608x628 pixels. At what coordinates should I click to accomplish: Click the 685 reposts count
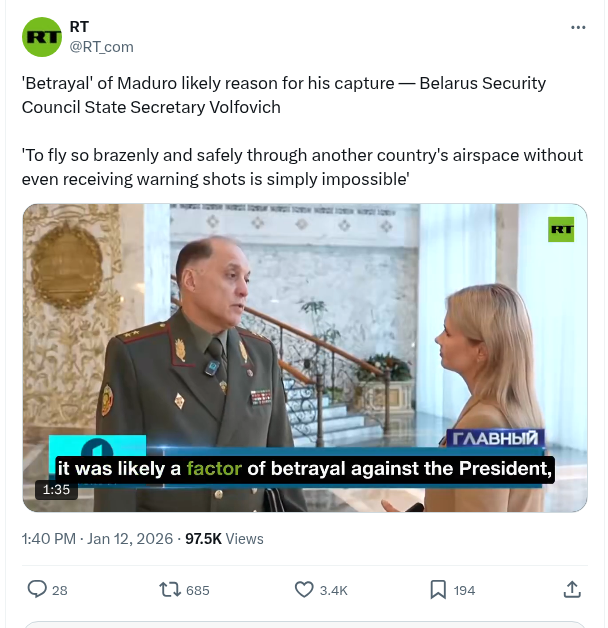[x=197, y=590]
